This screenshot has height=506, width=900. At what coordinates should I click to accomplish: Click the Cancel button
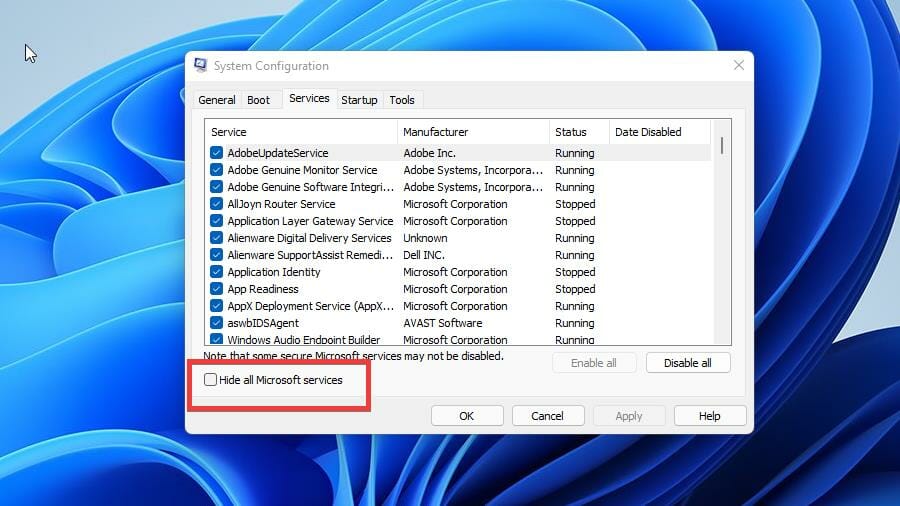(548, 416)
